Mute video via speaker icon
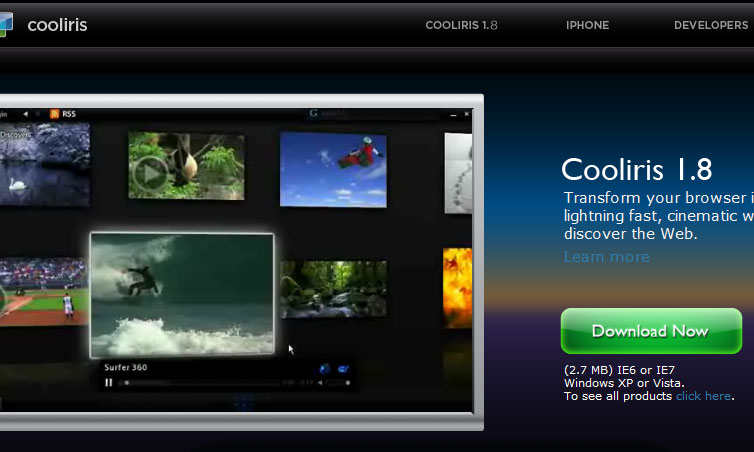The width and height of the screenshot is (754, 452). click(x=320, y=383)
